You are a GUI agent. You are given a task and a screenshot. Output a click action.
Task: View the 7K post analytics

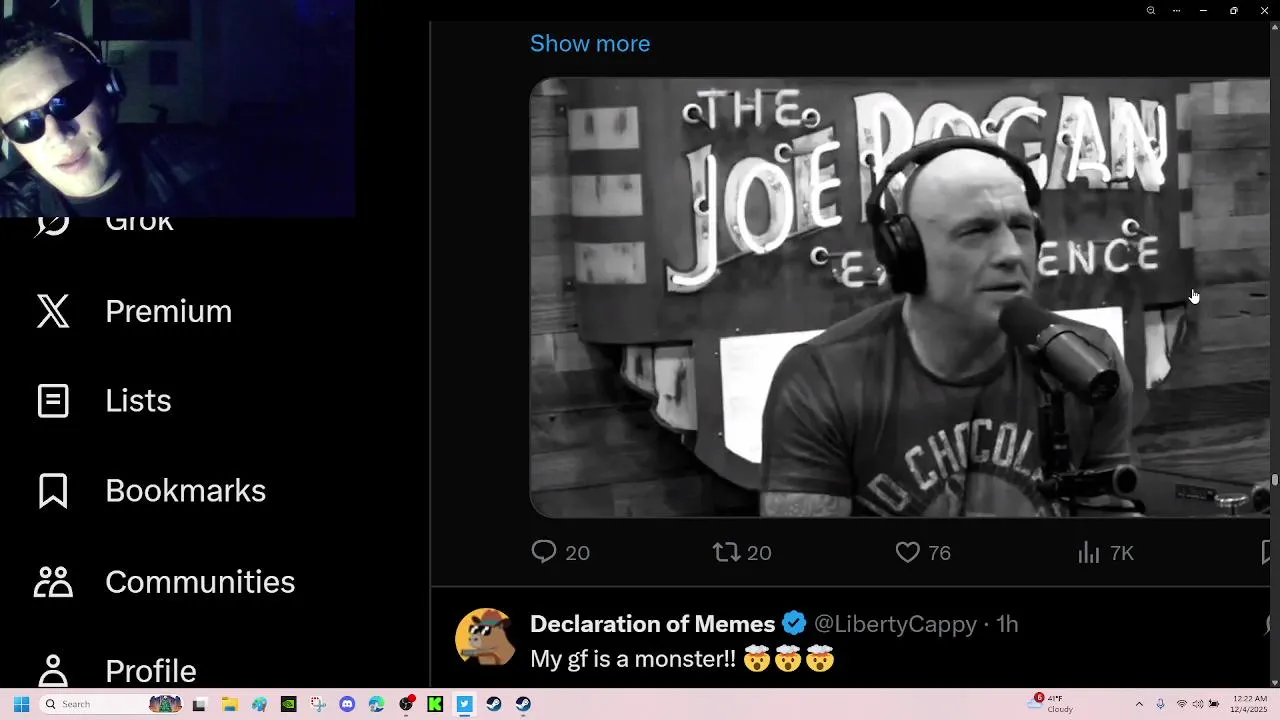tap(1106, 552)
